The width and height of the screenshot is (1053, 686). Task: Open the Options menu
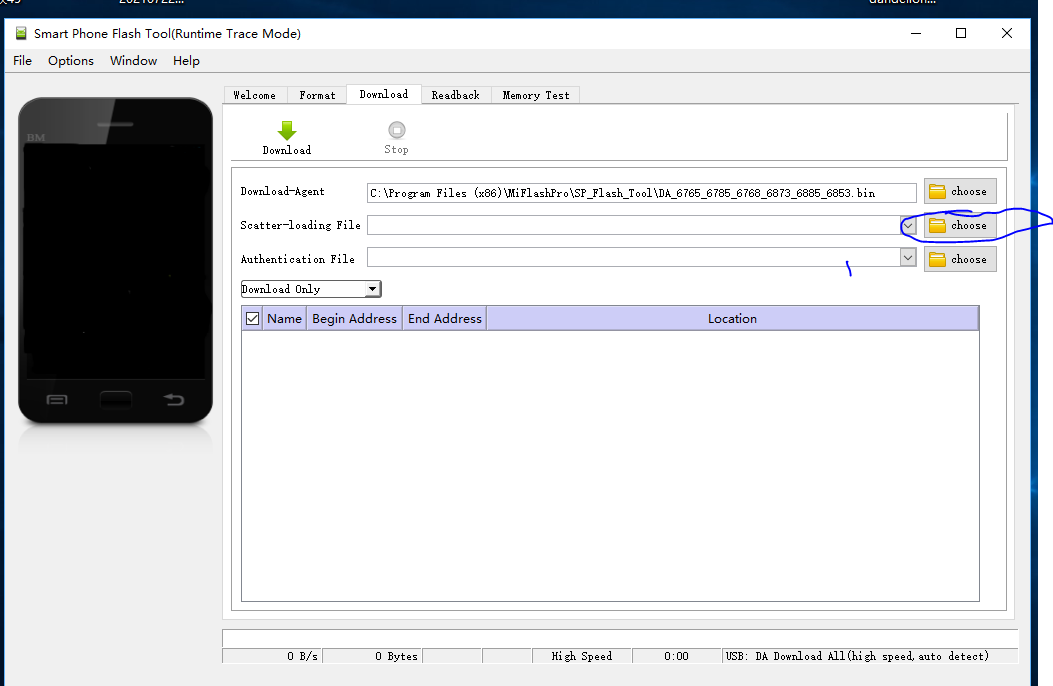tap(71, 60)
